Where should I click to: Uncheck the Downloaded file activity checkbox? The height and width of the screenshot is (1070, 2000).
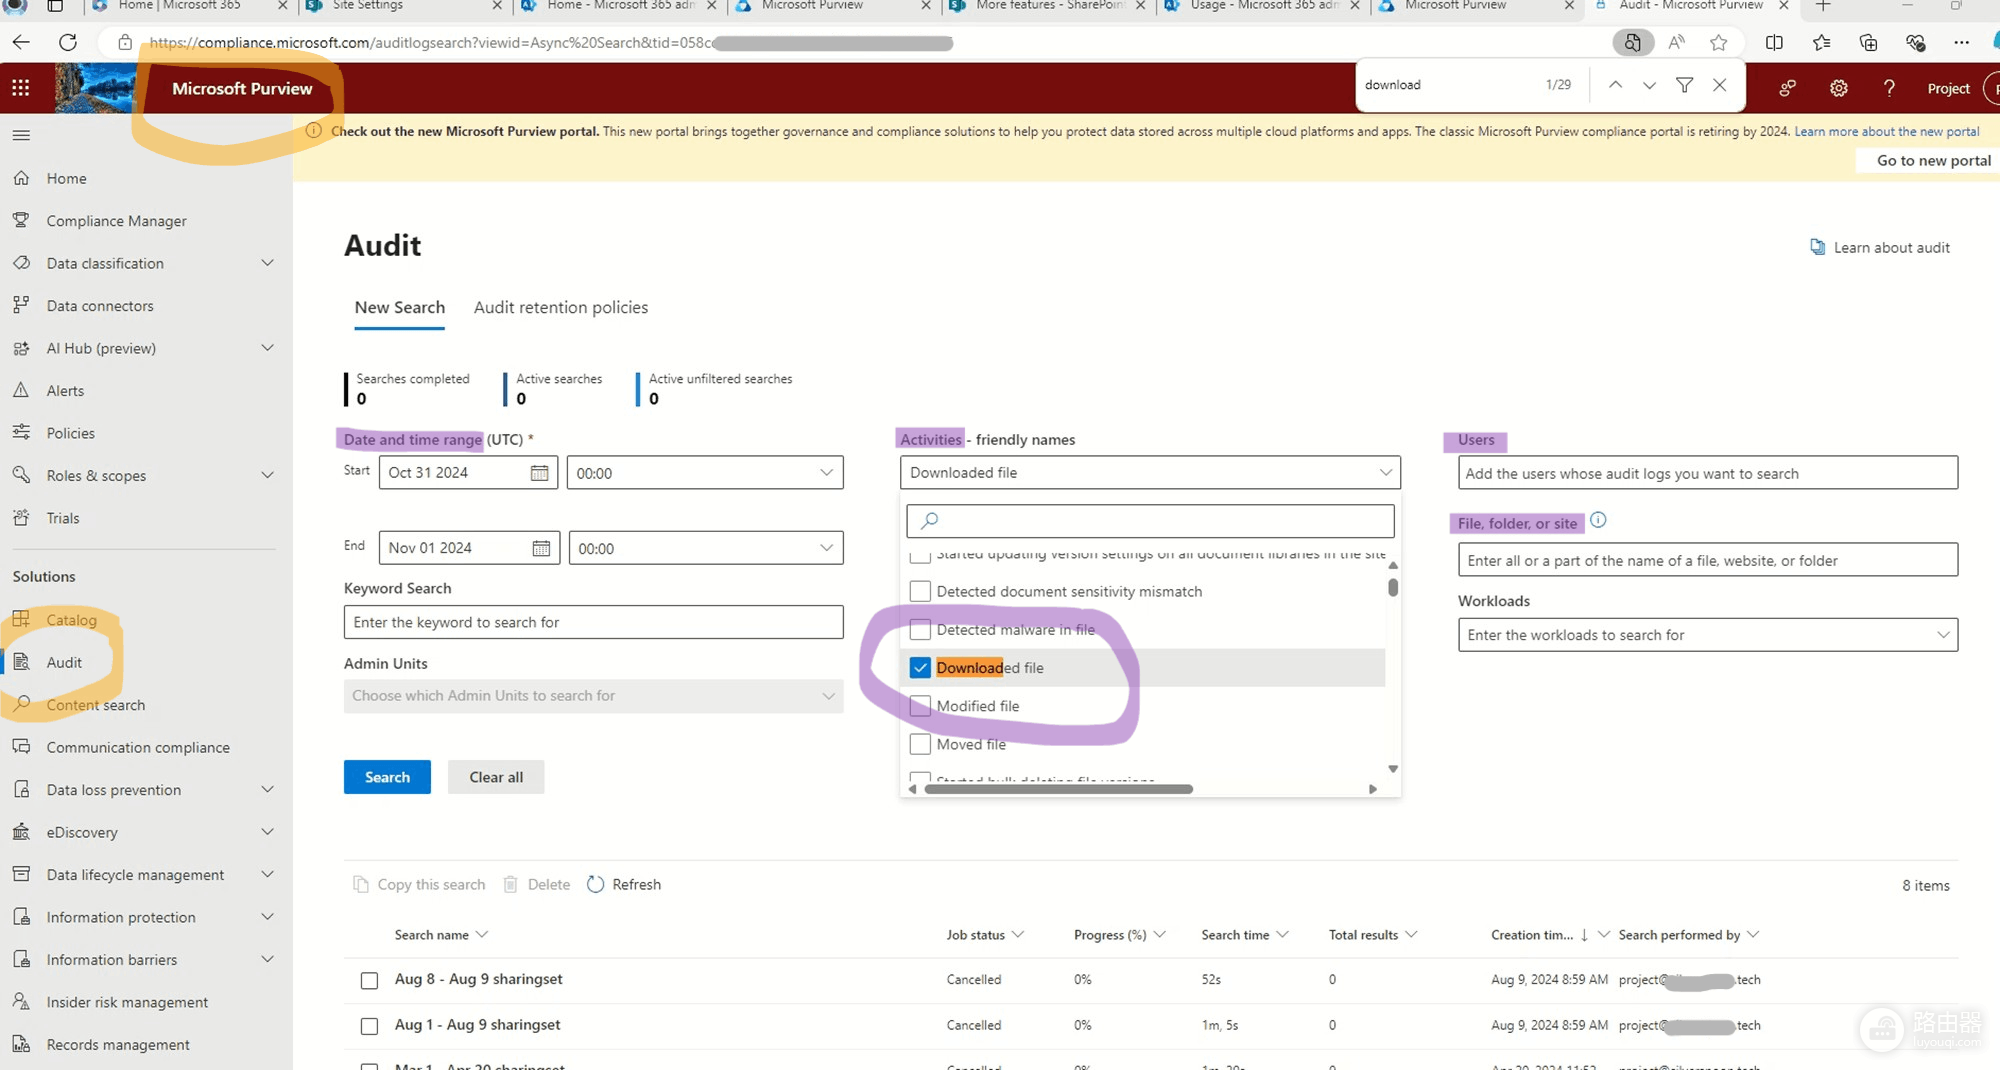(x=920, y=668)
